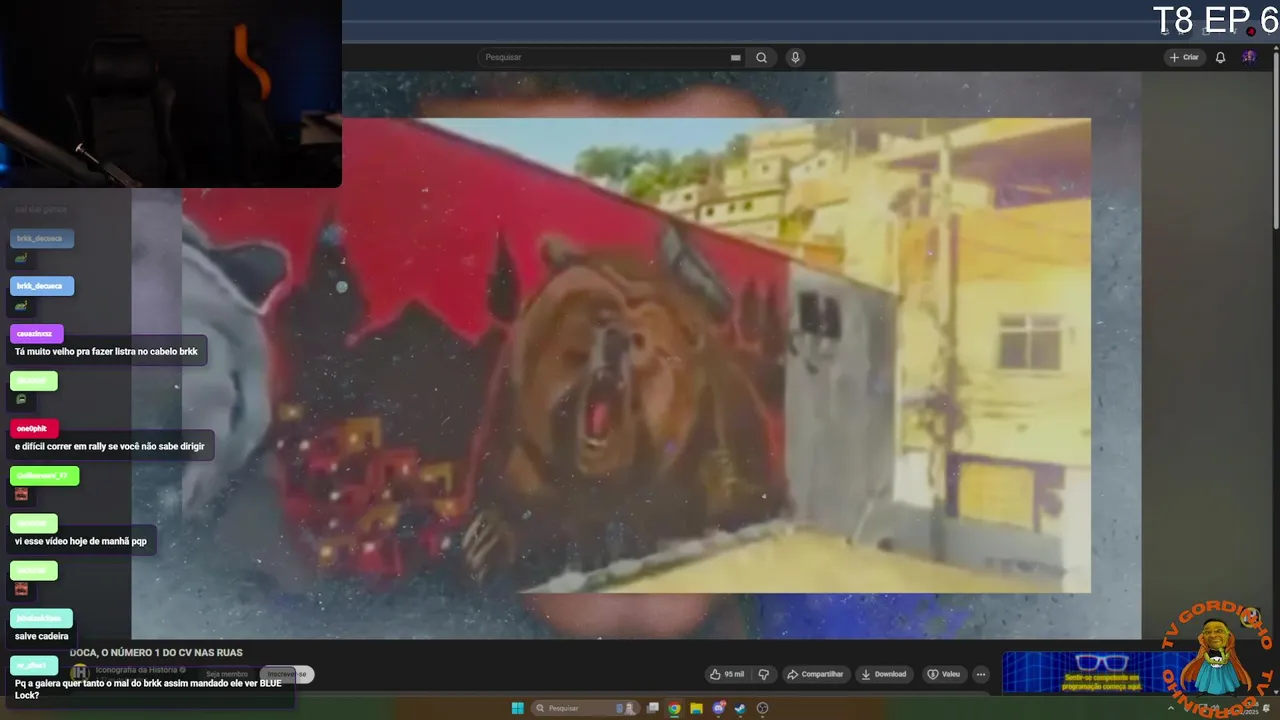Click chat message vi esse vídeo hoje
Screen dimensions: 1280x720
click(81, 541)
